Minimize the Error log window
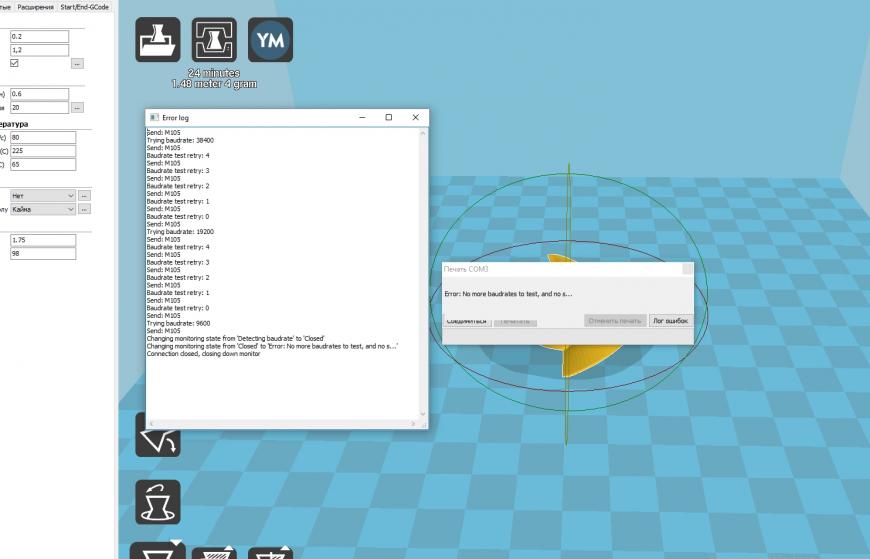The image size is (870, 559). (x=362, y=117)
